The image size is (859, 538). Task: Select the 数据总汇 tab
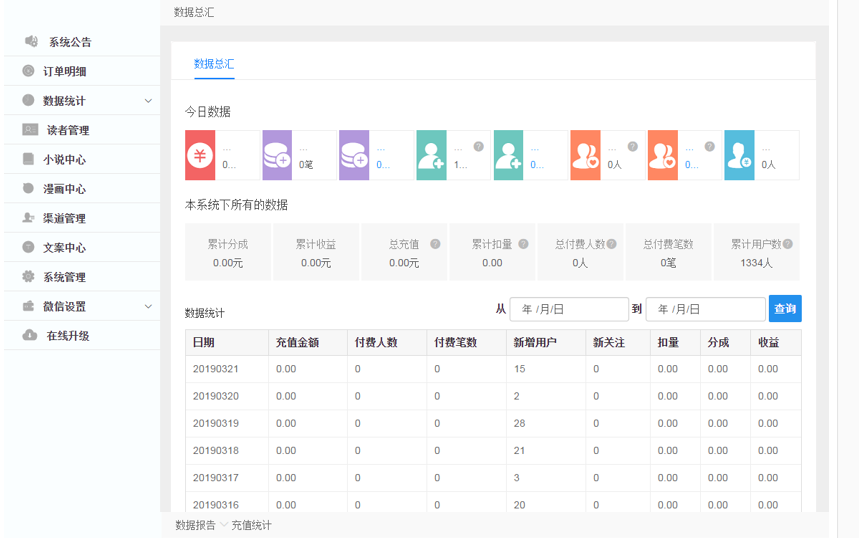214,63
